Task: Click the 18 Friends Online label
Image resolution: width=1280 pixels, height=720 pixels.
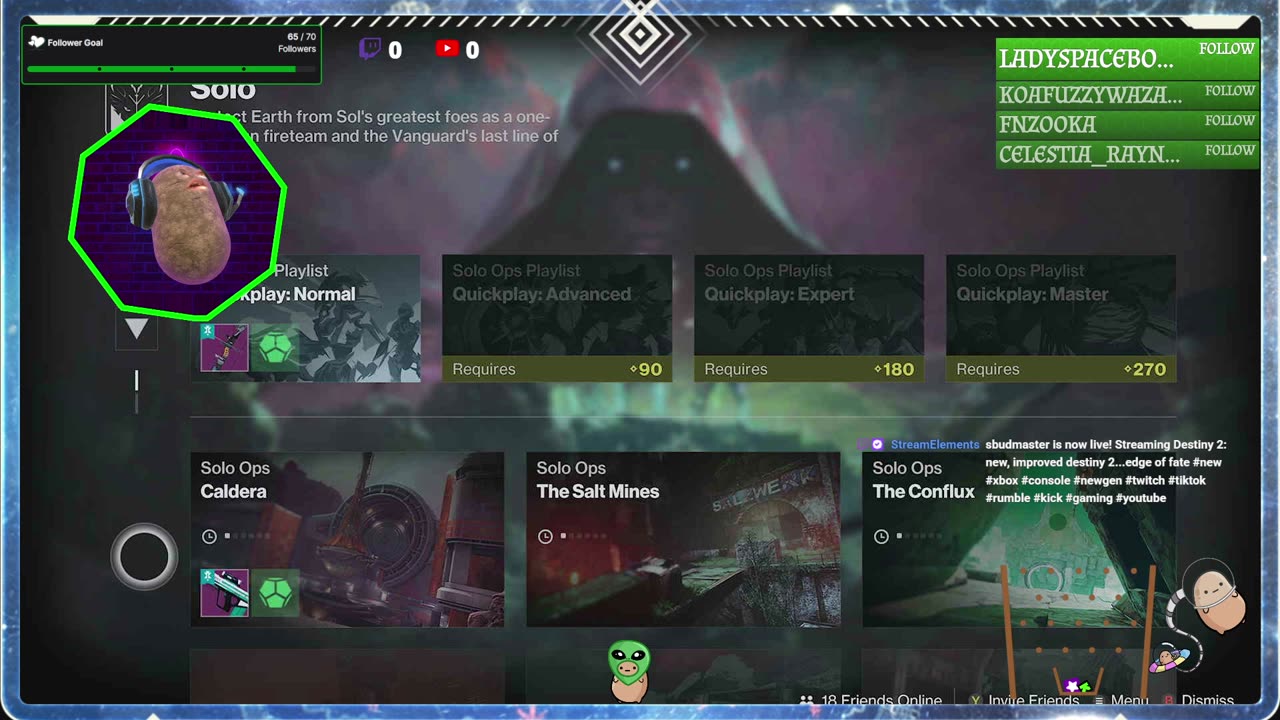Action: pyautogui.click(x=881, y=701)
